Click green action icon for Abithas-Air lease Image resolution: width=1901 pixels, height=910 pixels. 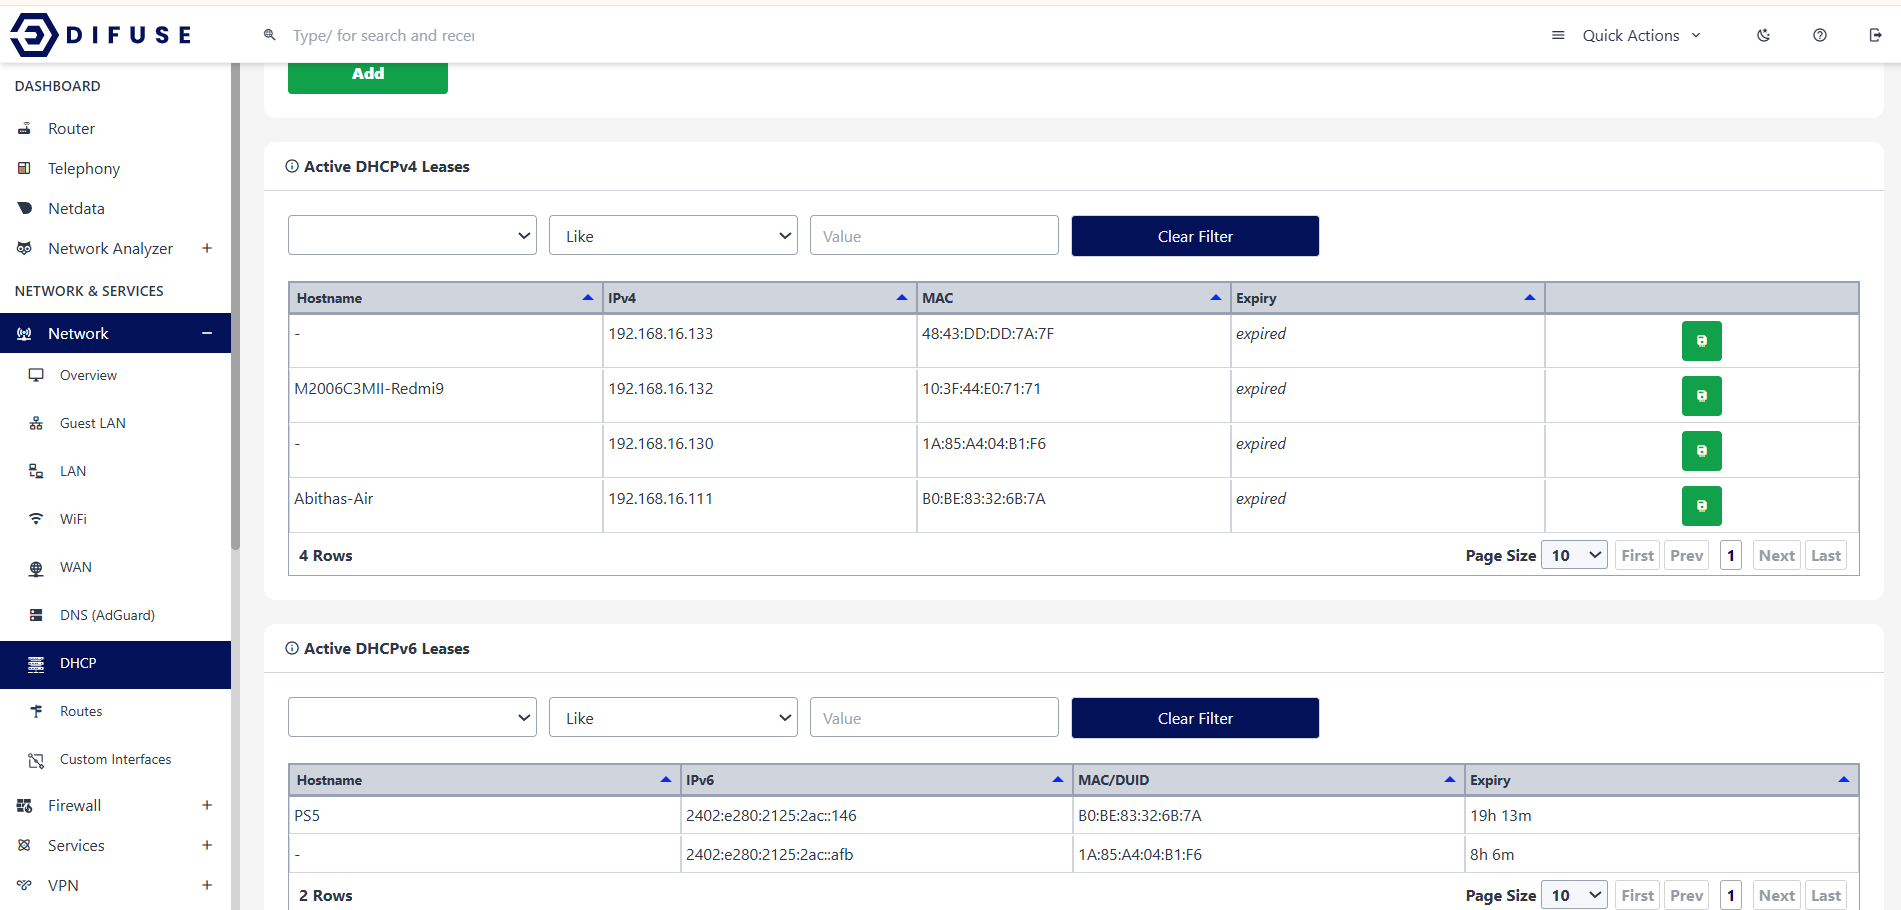click(x=1701, y=506)
